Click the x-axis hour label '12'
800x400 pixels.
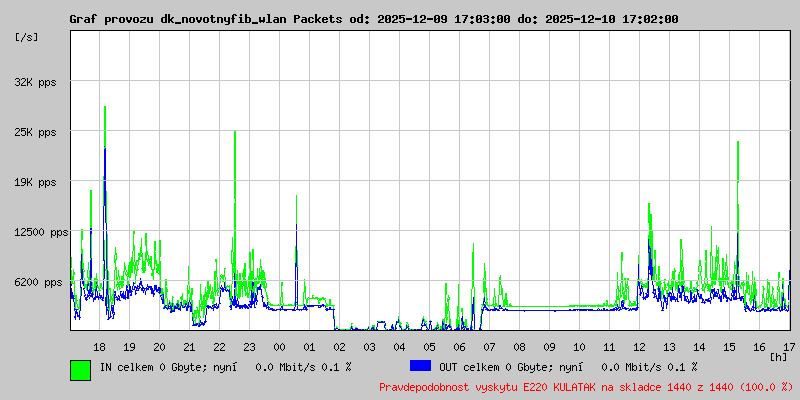click(639, 347)
